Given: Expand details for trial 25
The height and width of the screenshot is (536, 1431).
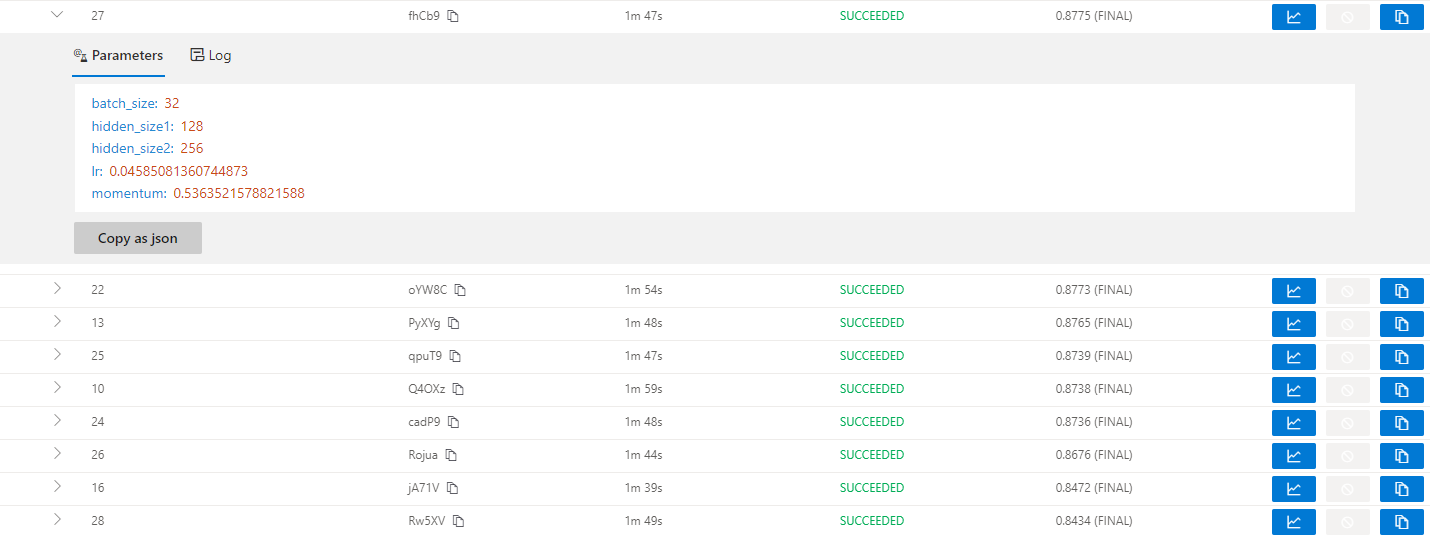Looking at the screenshot, I should (57, 355).
